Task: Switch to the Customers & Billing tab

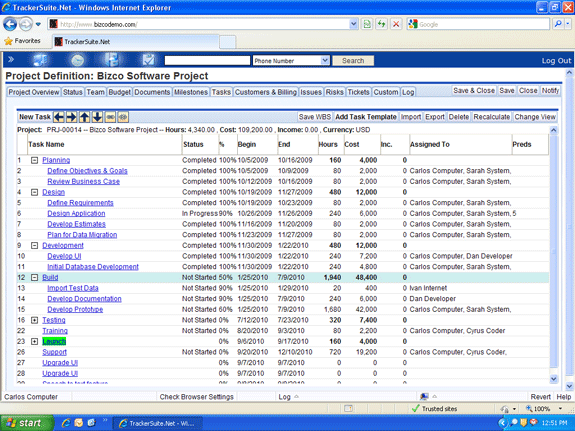Action: (265, 92)
